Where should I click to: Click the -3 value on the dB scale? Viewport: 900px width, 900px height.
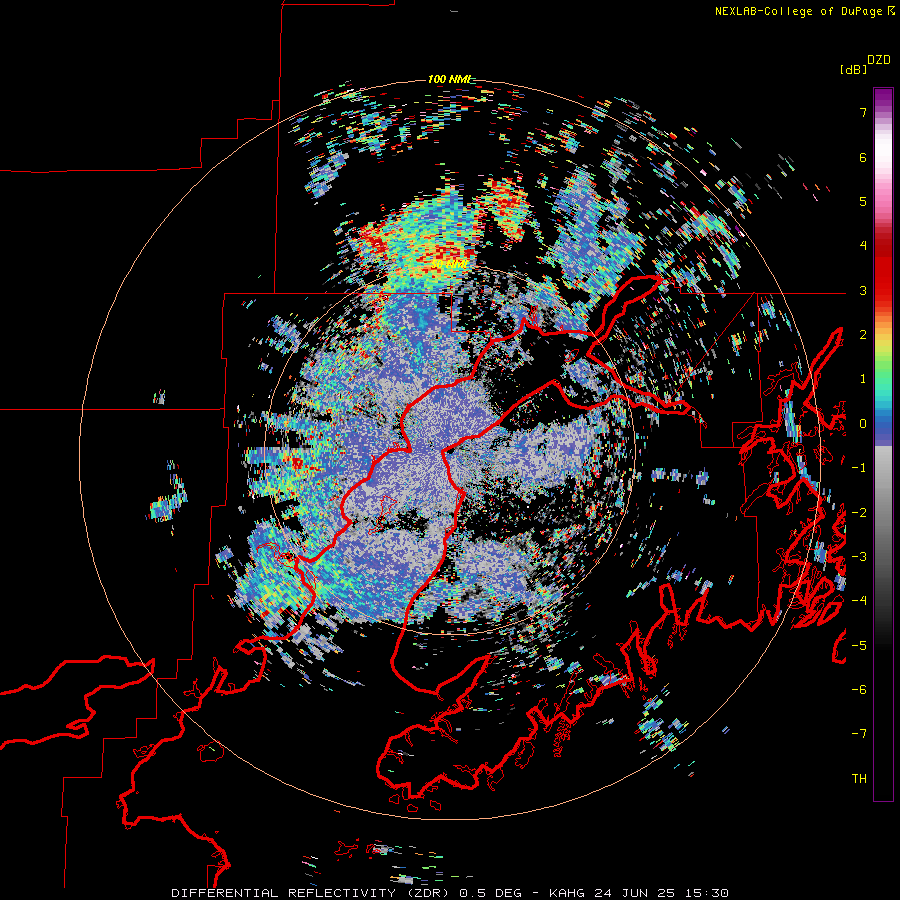[859, 556]
